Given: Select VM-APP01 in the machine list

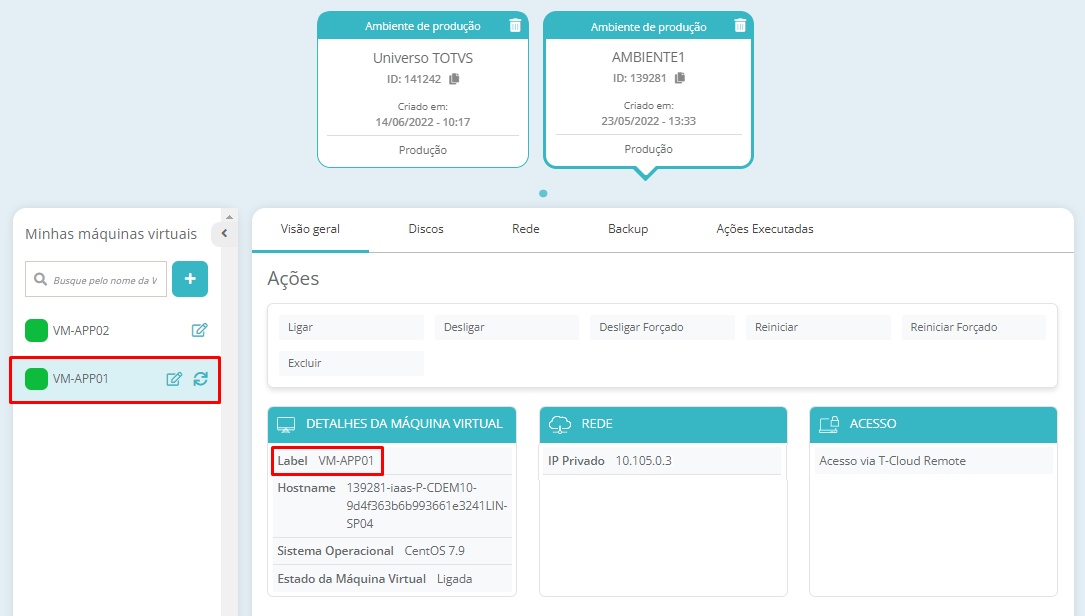Looking at the screenshot, I should (x=80, y=379).
